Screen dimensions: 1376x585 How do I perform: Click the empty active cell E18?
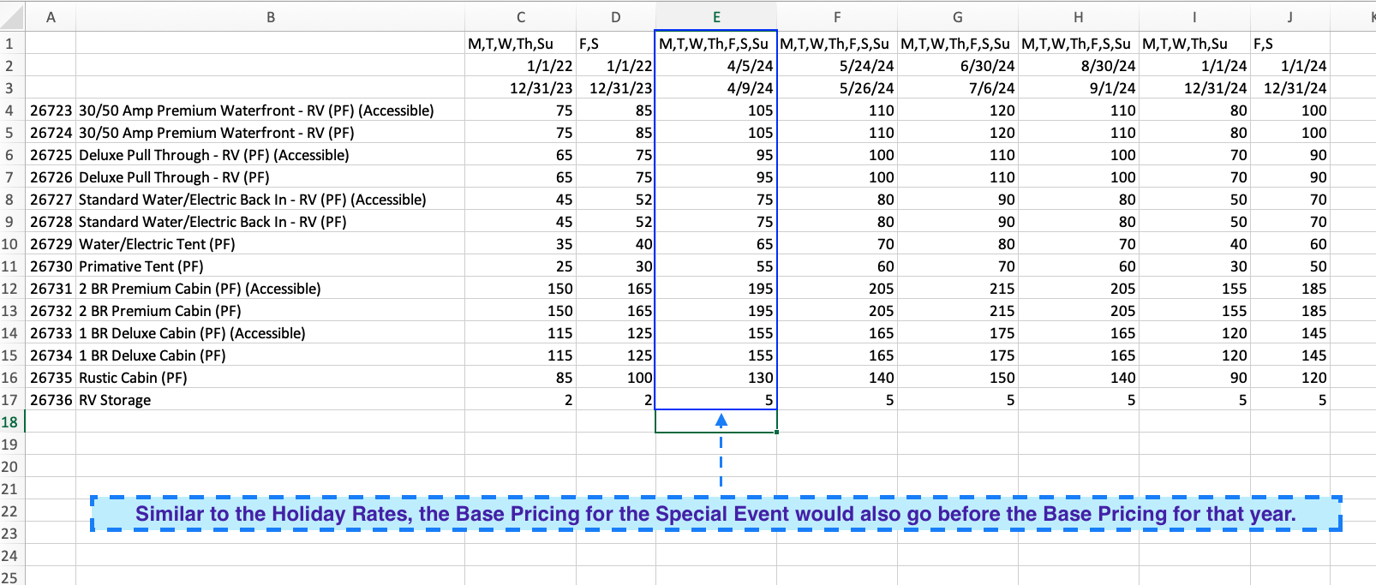[x=716, y=423]
